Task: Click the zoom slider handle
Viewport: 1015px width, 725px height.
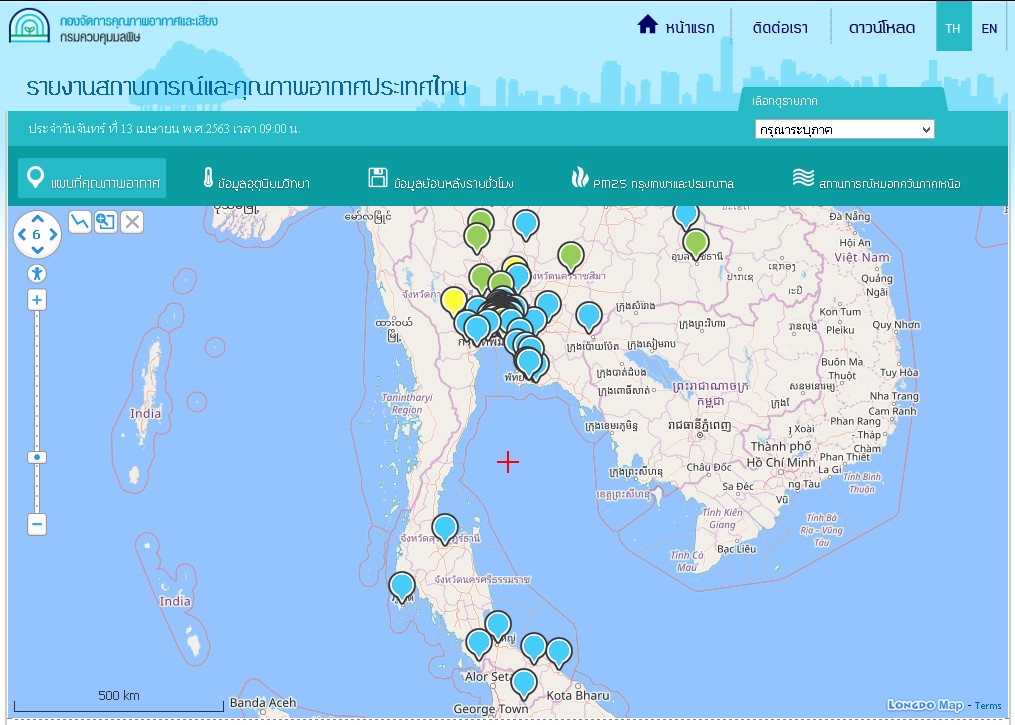Action: 37,457
